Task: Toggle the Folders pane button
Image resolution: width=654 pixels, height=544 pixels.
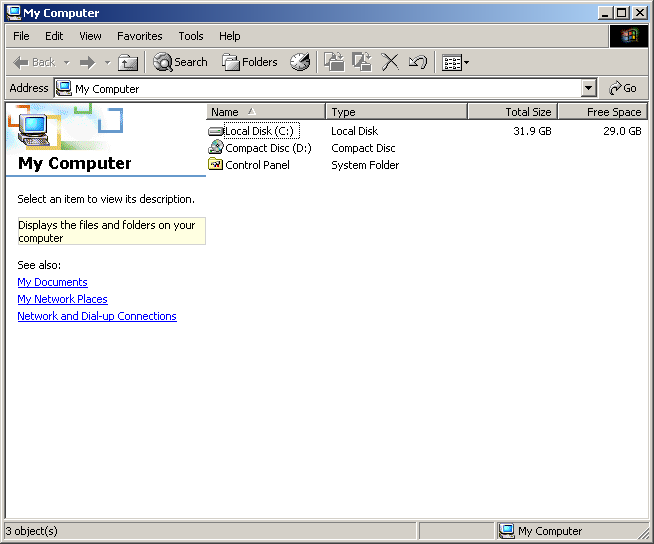Action: [x=250, y=62]
